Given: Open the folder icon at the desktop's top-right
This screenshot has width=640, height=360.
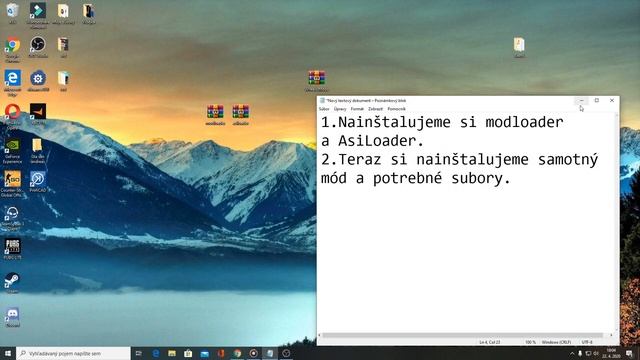Looking at the screenshot, I should (519, 47).
